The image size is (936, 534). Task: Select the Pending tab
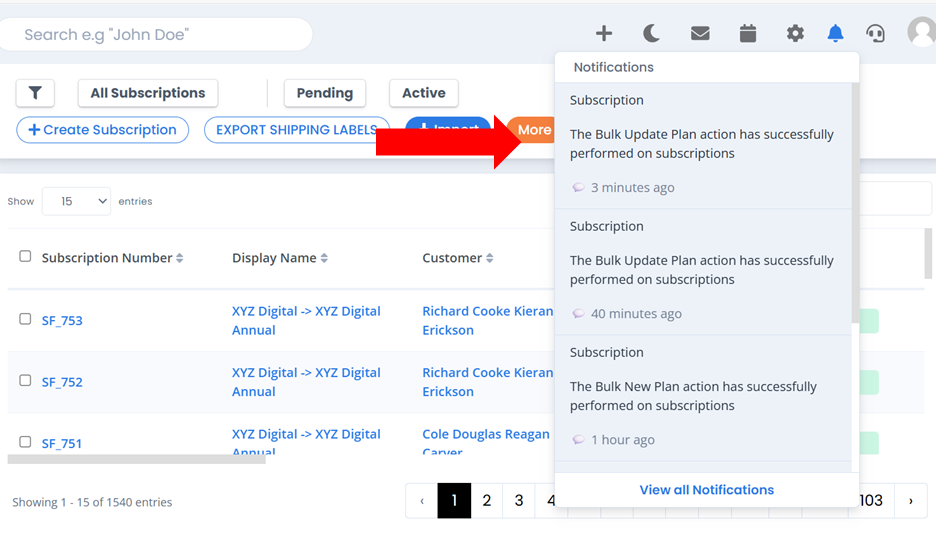[x=325, y=93]
